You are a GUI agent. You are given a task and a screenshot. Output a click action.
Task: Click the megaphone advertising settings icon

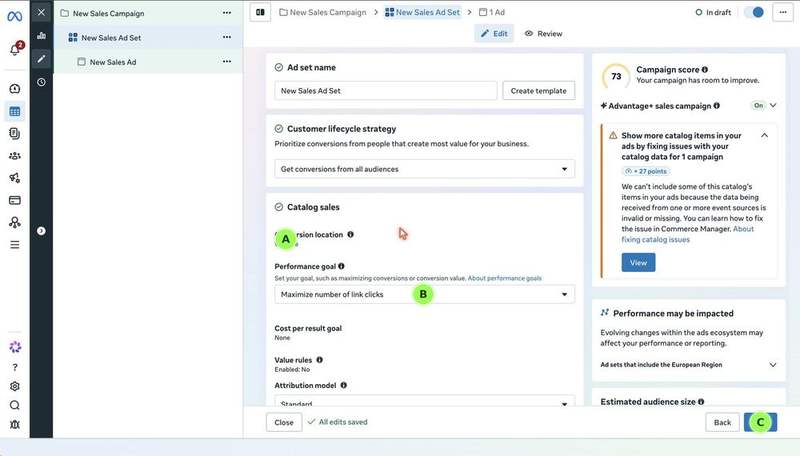coord(15,178)
